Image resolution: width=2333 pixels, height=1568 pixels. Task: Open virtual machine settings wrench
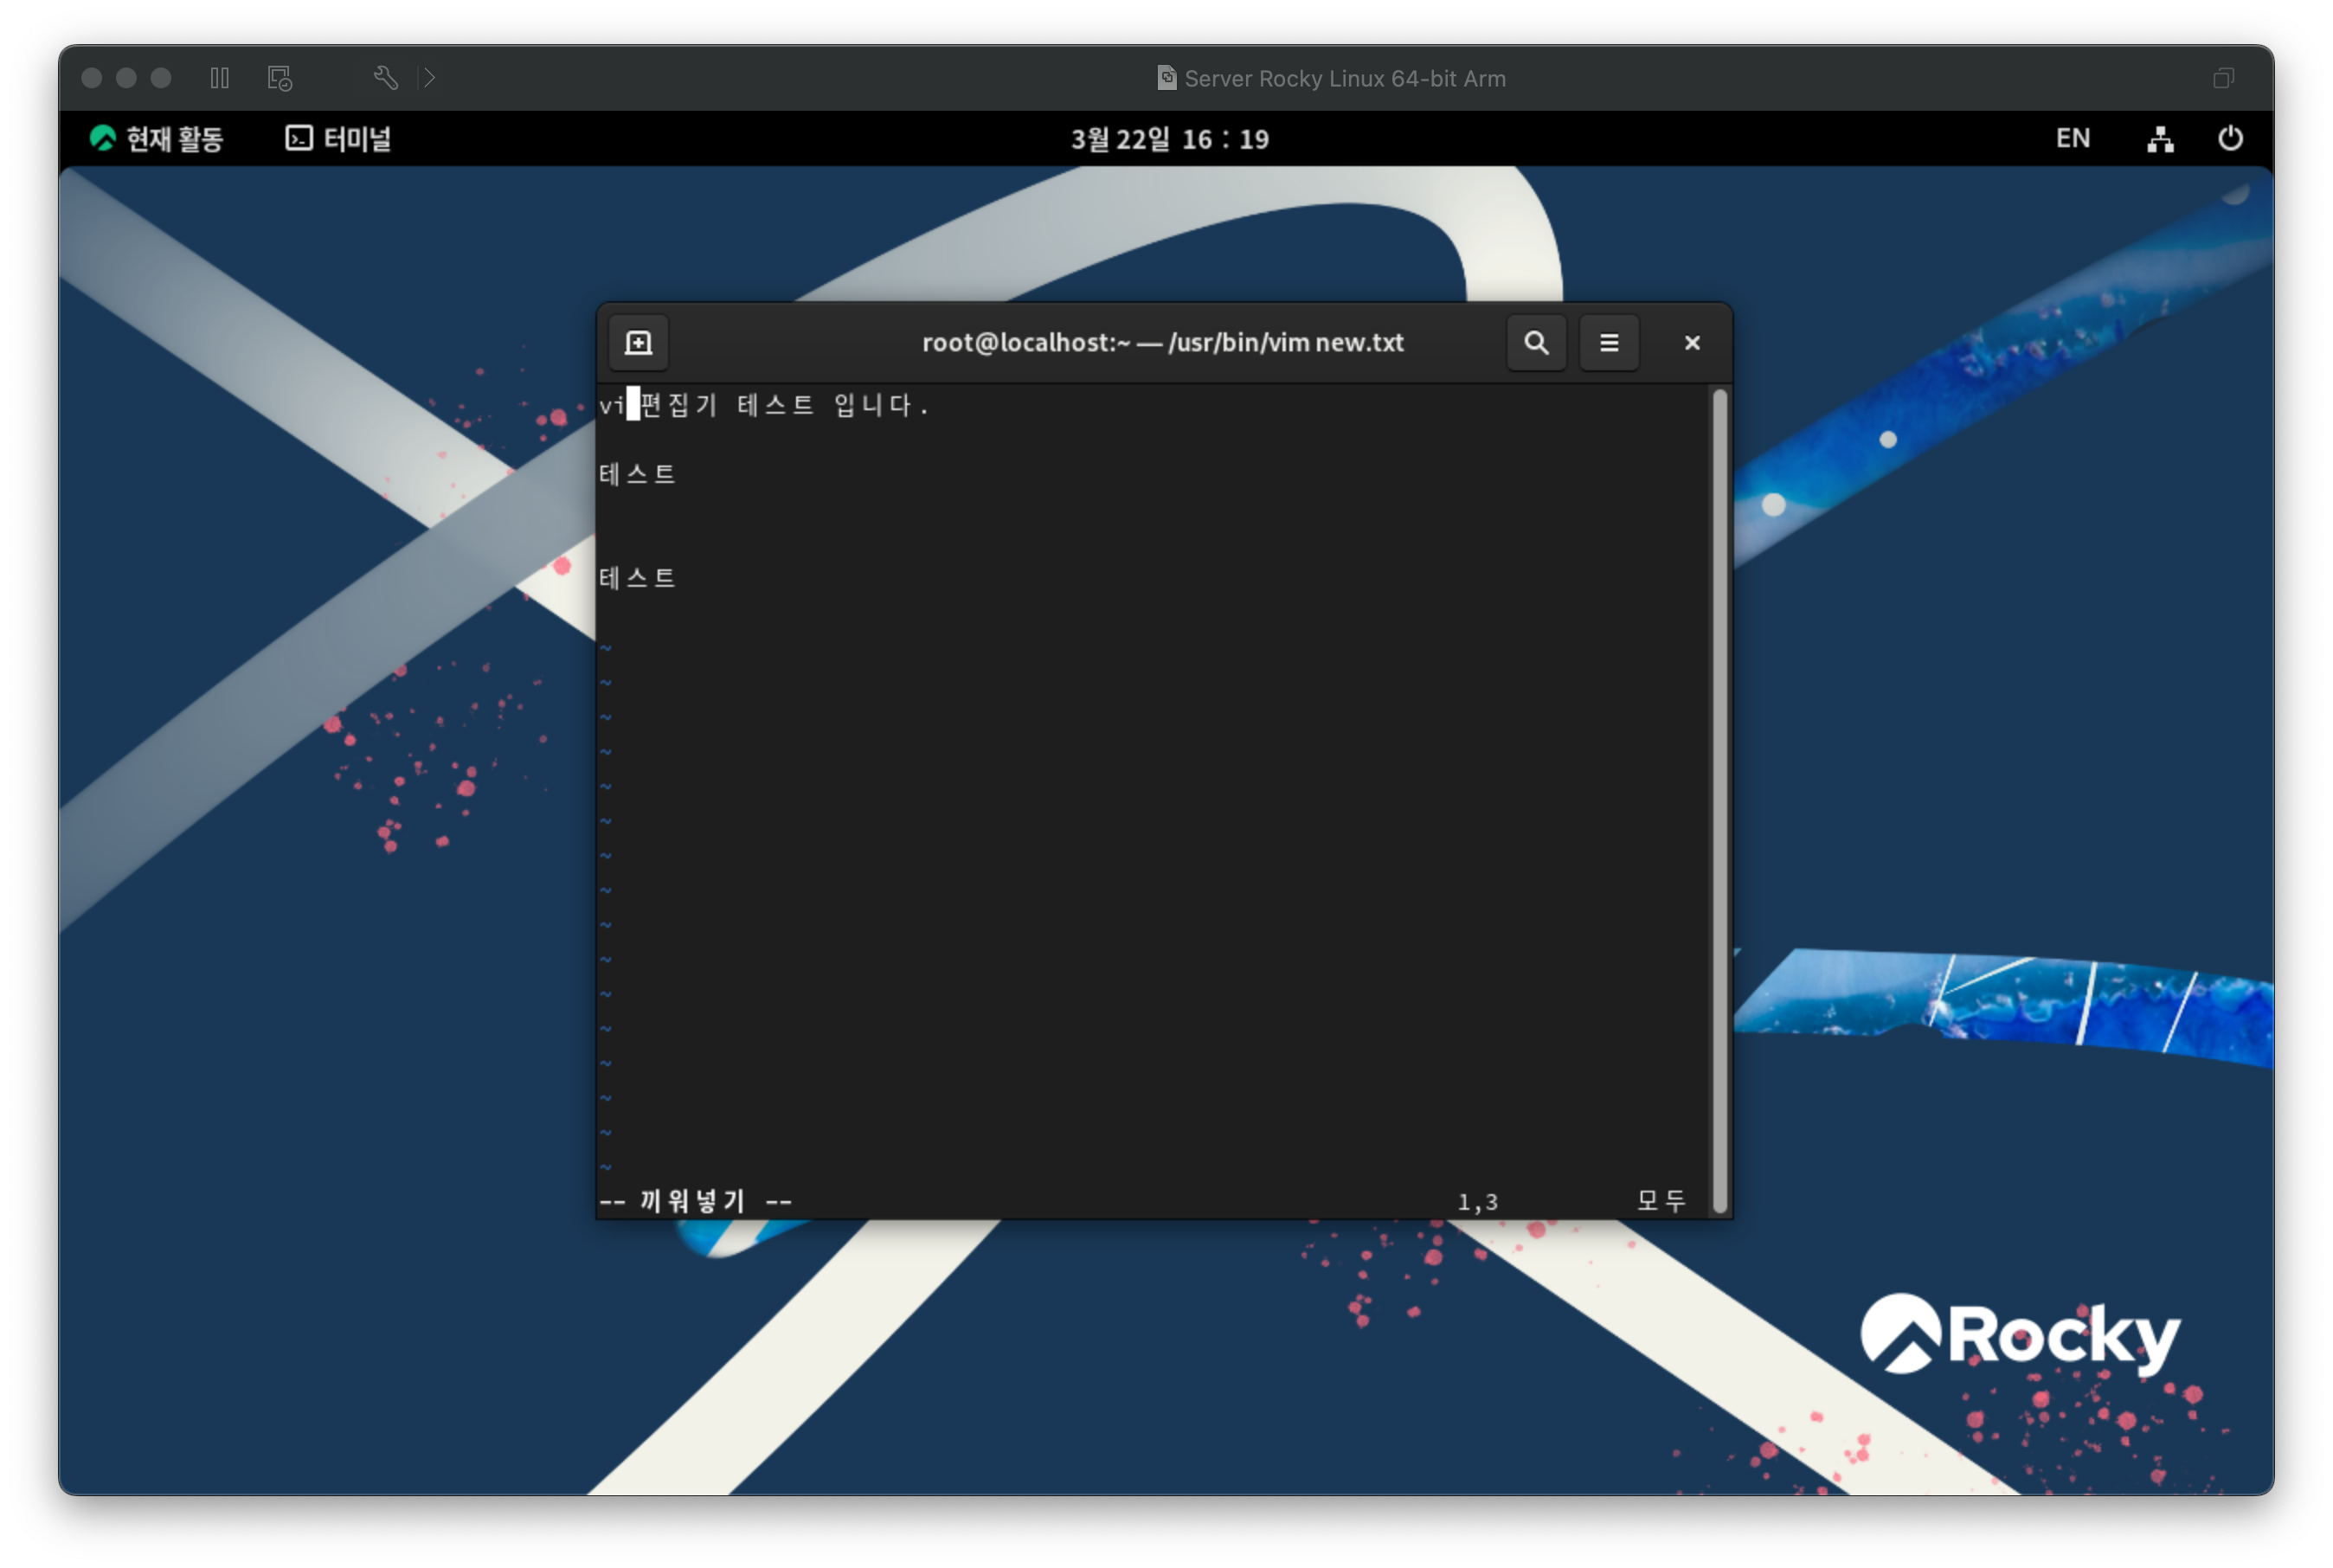pos(386,78)
